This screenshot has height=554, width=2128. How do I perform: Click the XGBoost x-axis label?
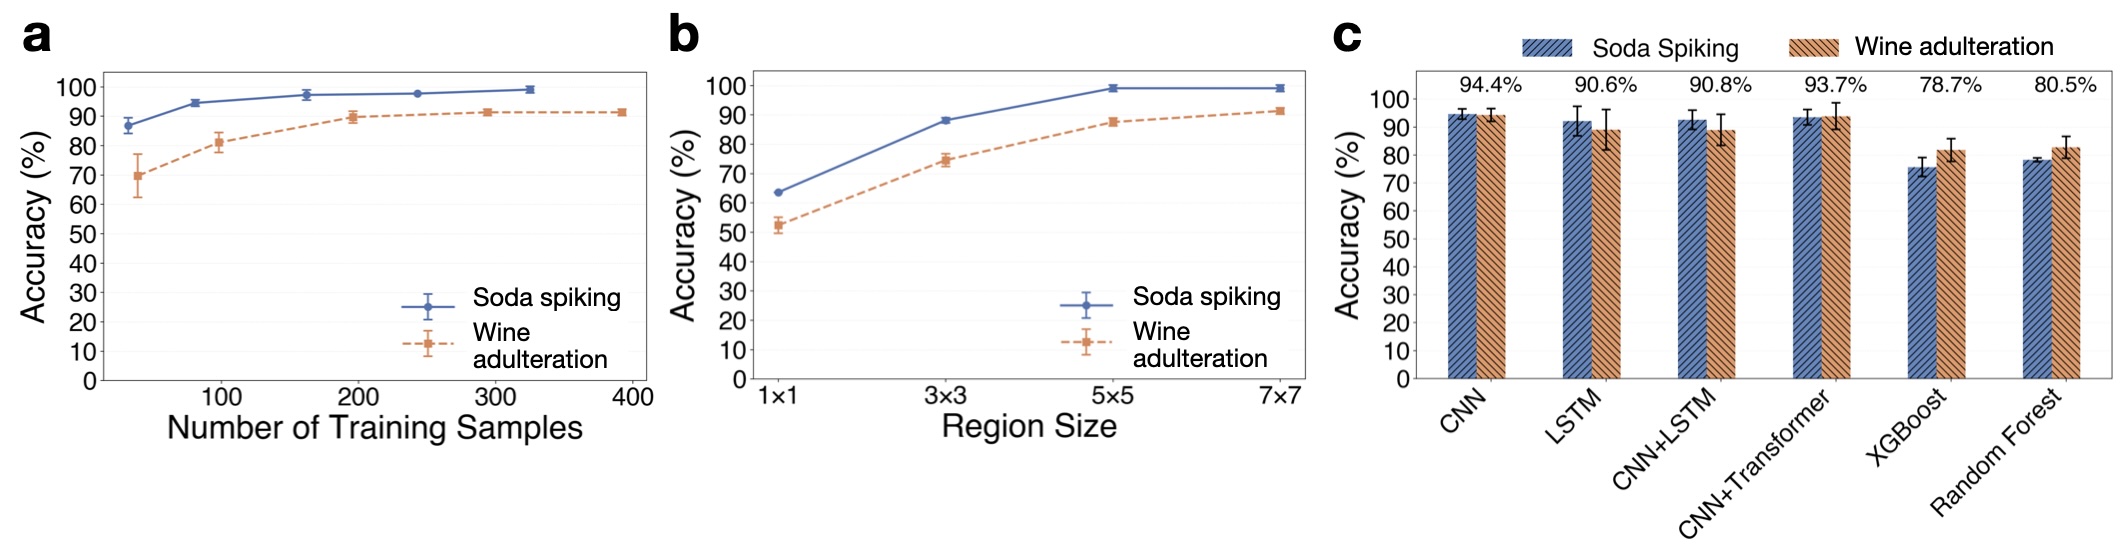1906,428
